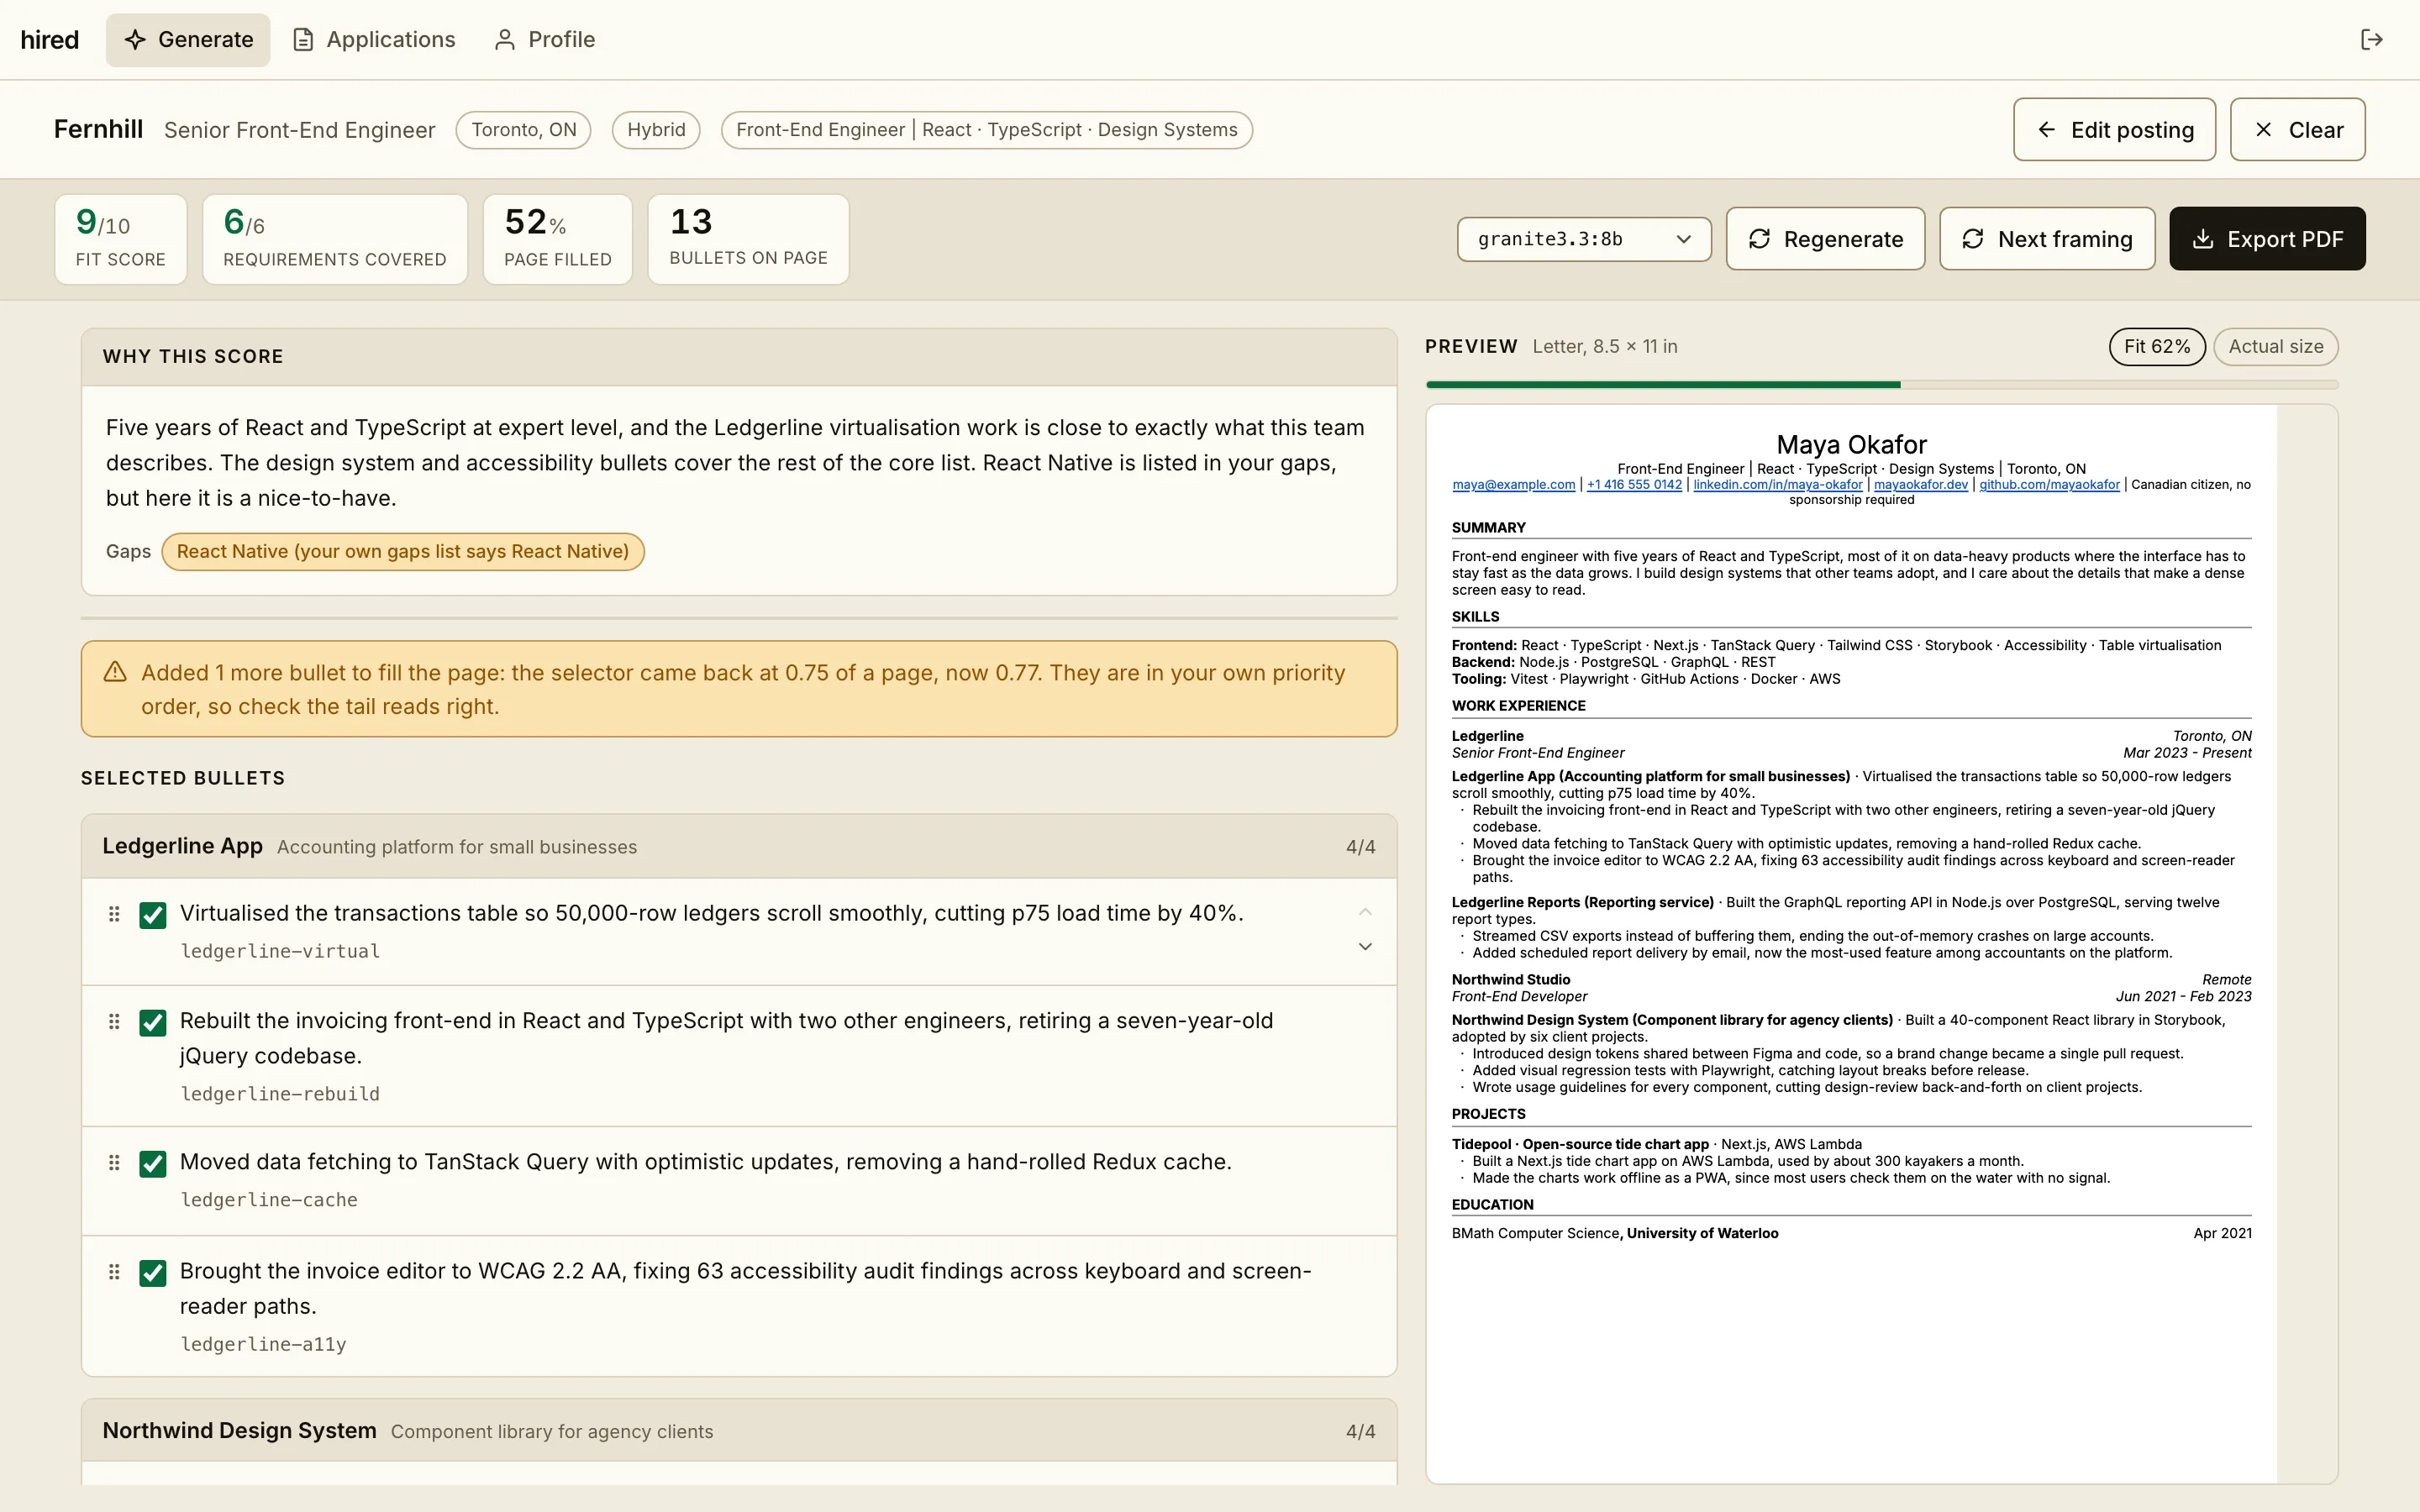Uncheck the TanStack Query data fetching bullet
The height and width of the screenshot is (1512, 2420).
point(153,1164)
